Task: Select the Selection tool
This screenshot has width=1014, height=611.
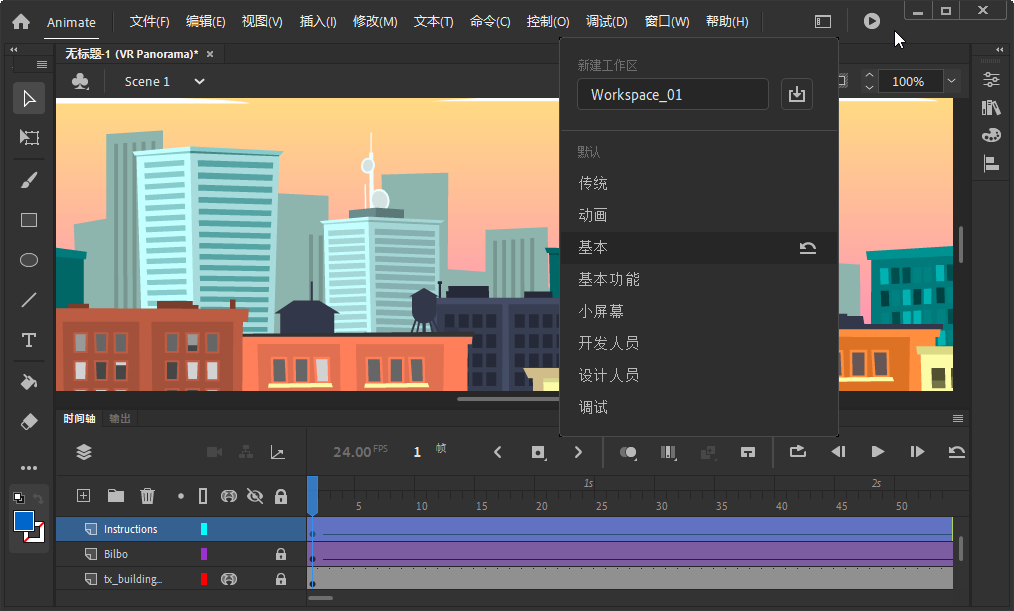Action: click(x=28, y=98)
